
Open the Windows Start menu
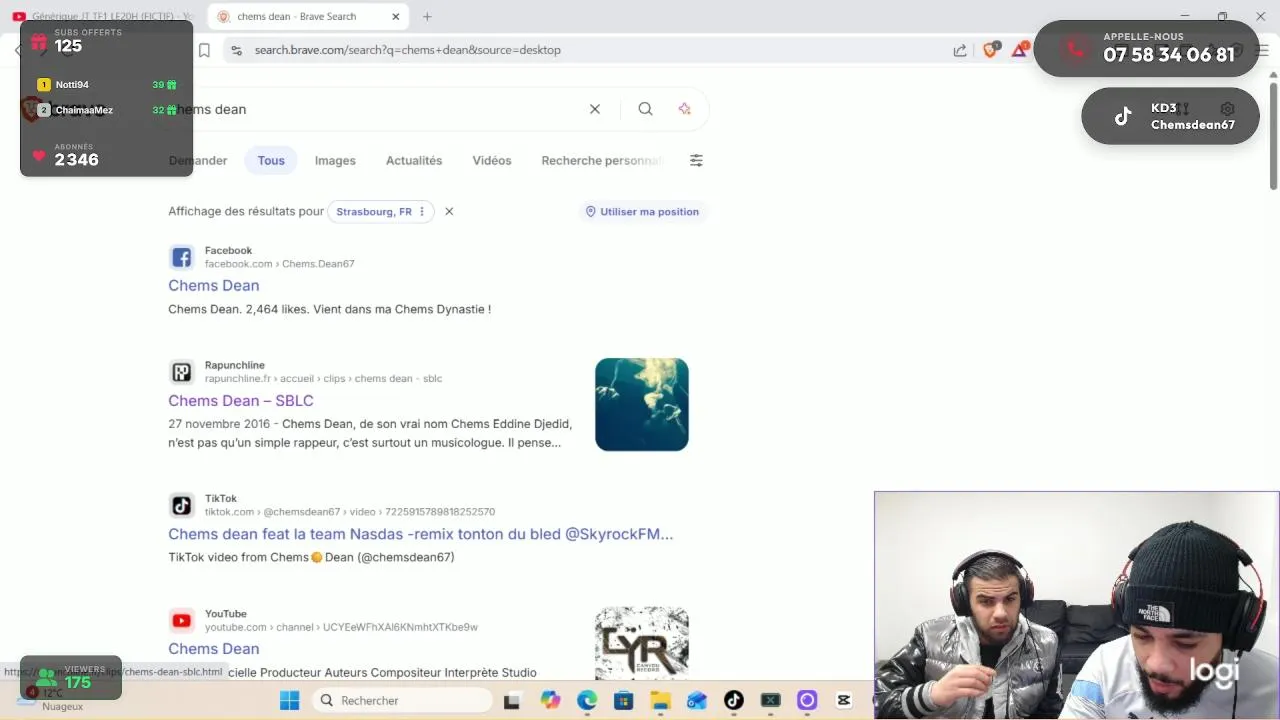tap(289, 701)
